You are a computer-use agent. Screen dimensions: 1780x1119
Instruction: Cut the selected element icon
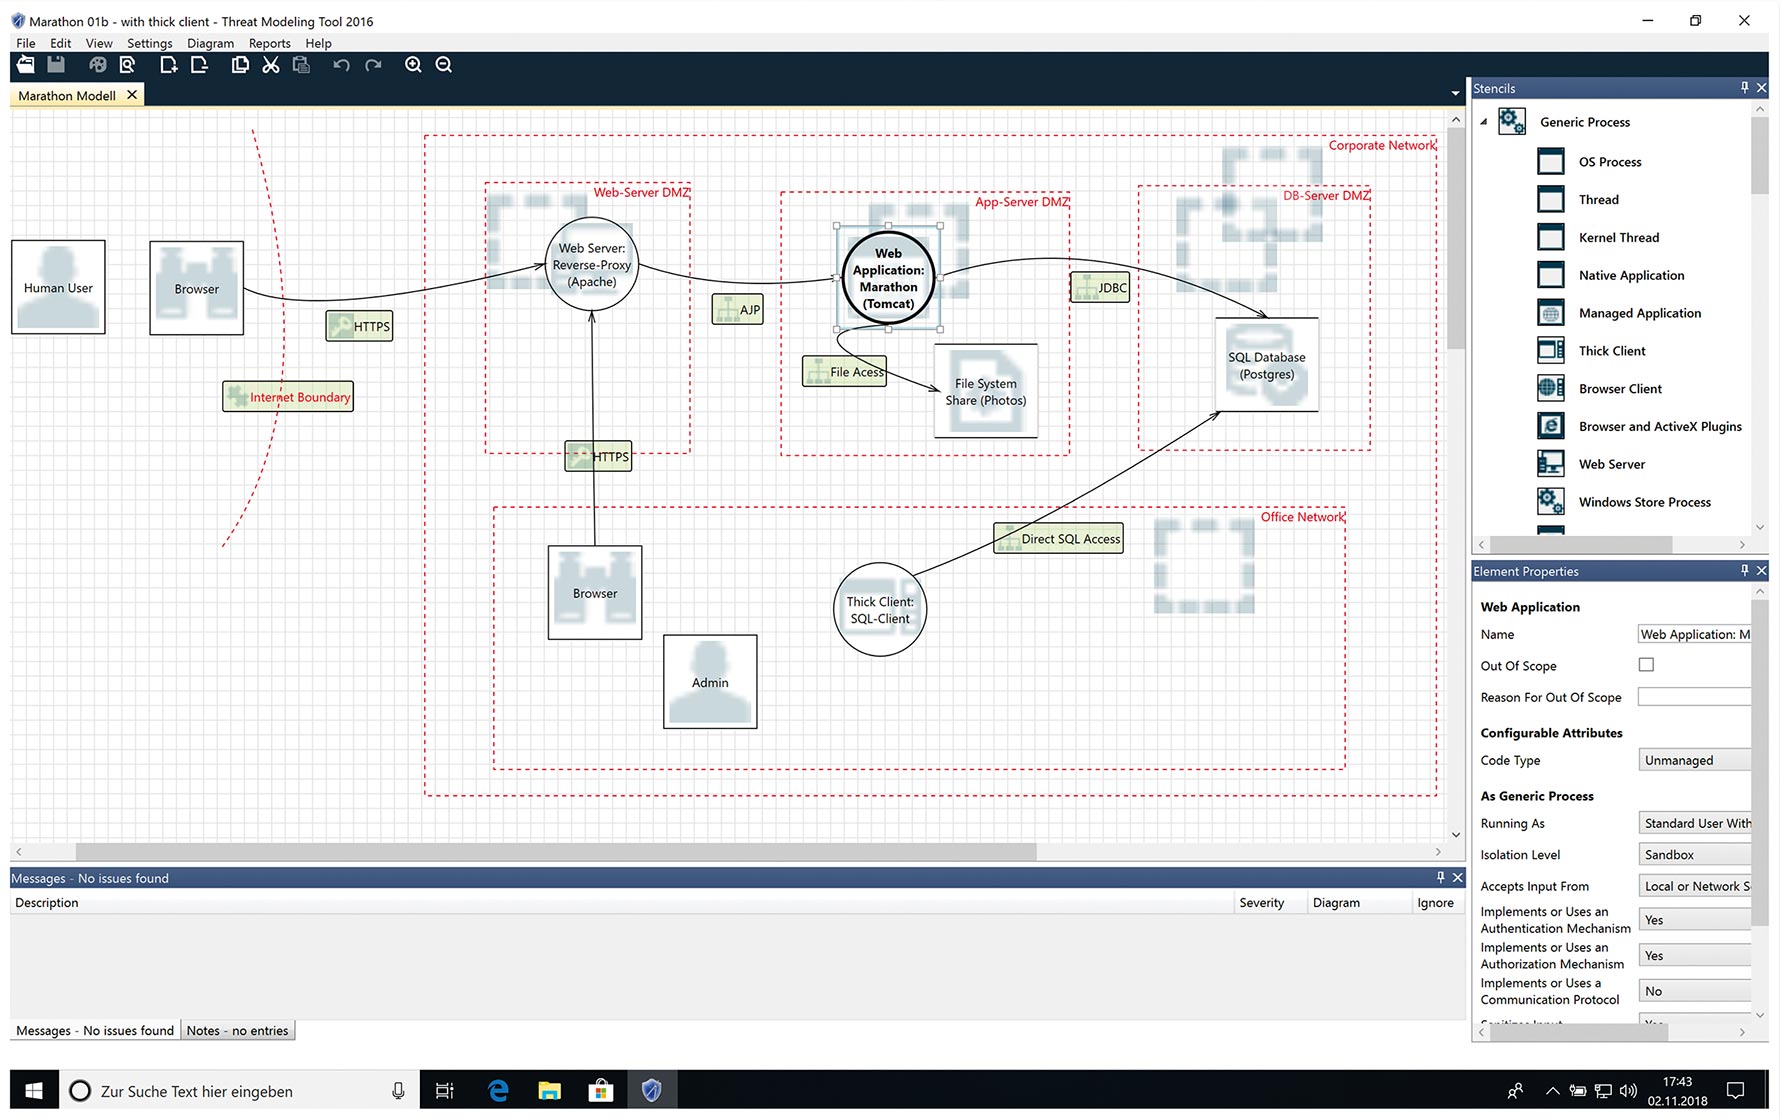271,65
